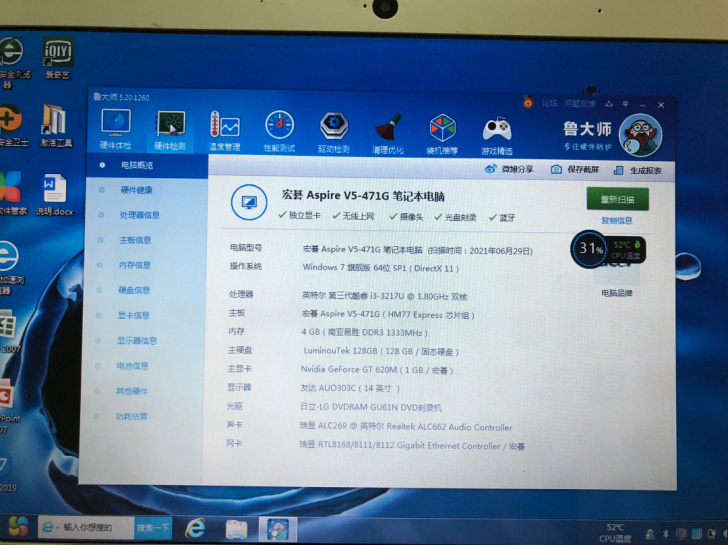The width and height of the screenshot is (728, 545).
Task: Click the 52°C CPU temperature floating badge
Action: click(626, 250)
